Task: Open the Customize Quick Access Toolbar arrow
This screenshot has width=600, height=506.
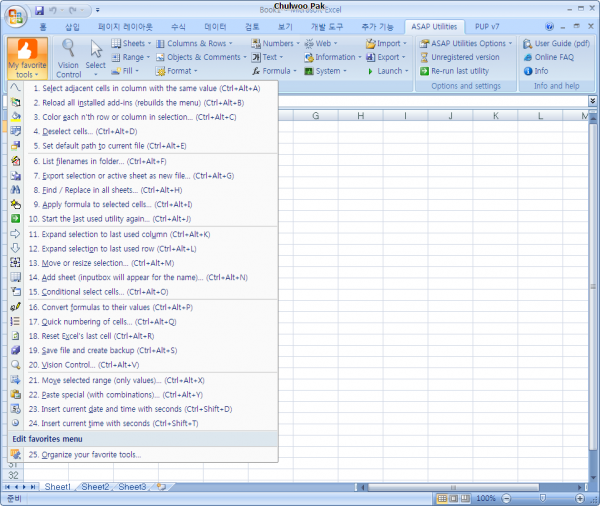Action: pos(98,10)
